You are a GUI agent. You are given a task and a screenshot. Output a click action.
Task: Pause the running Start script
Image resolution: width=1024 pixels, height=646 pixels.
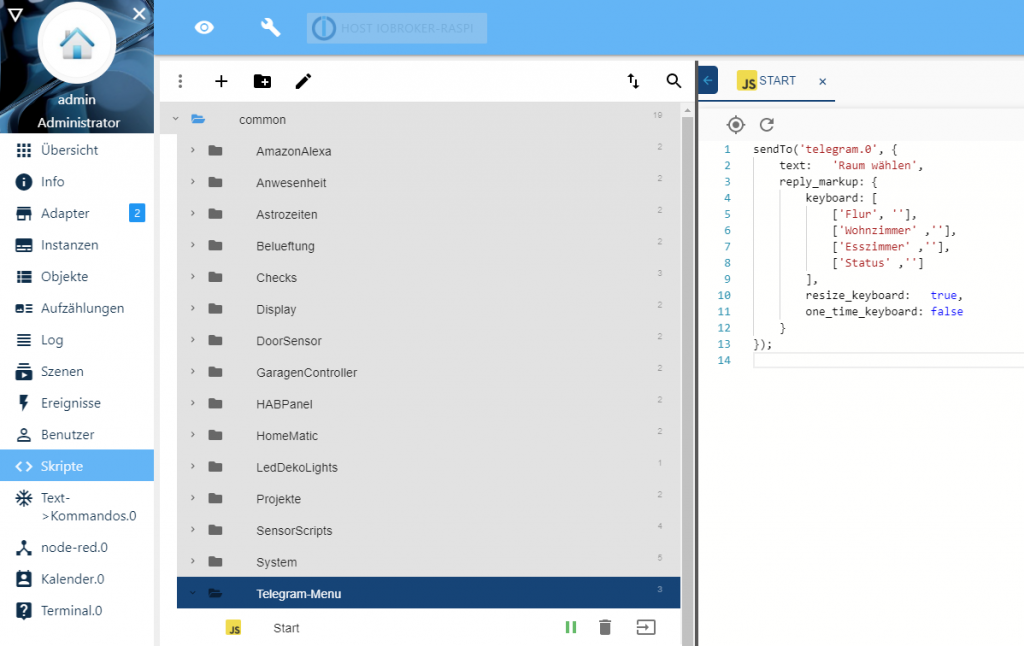(x=571, y=627)
